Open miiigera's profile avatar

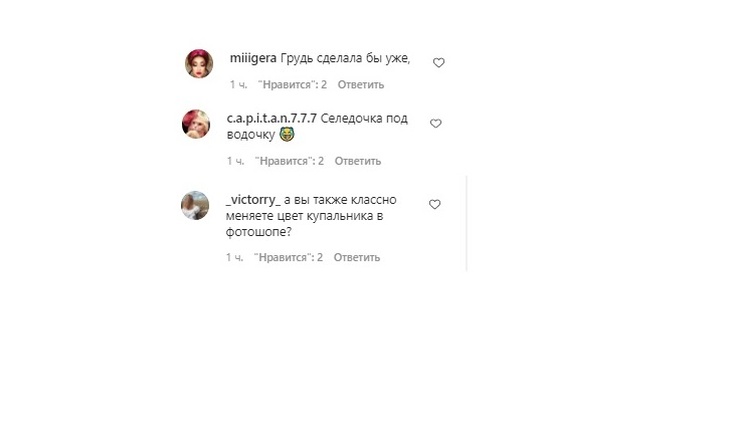199,63
